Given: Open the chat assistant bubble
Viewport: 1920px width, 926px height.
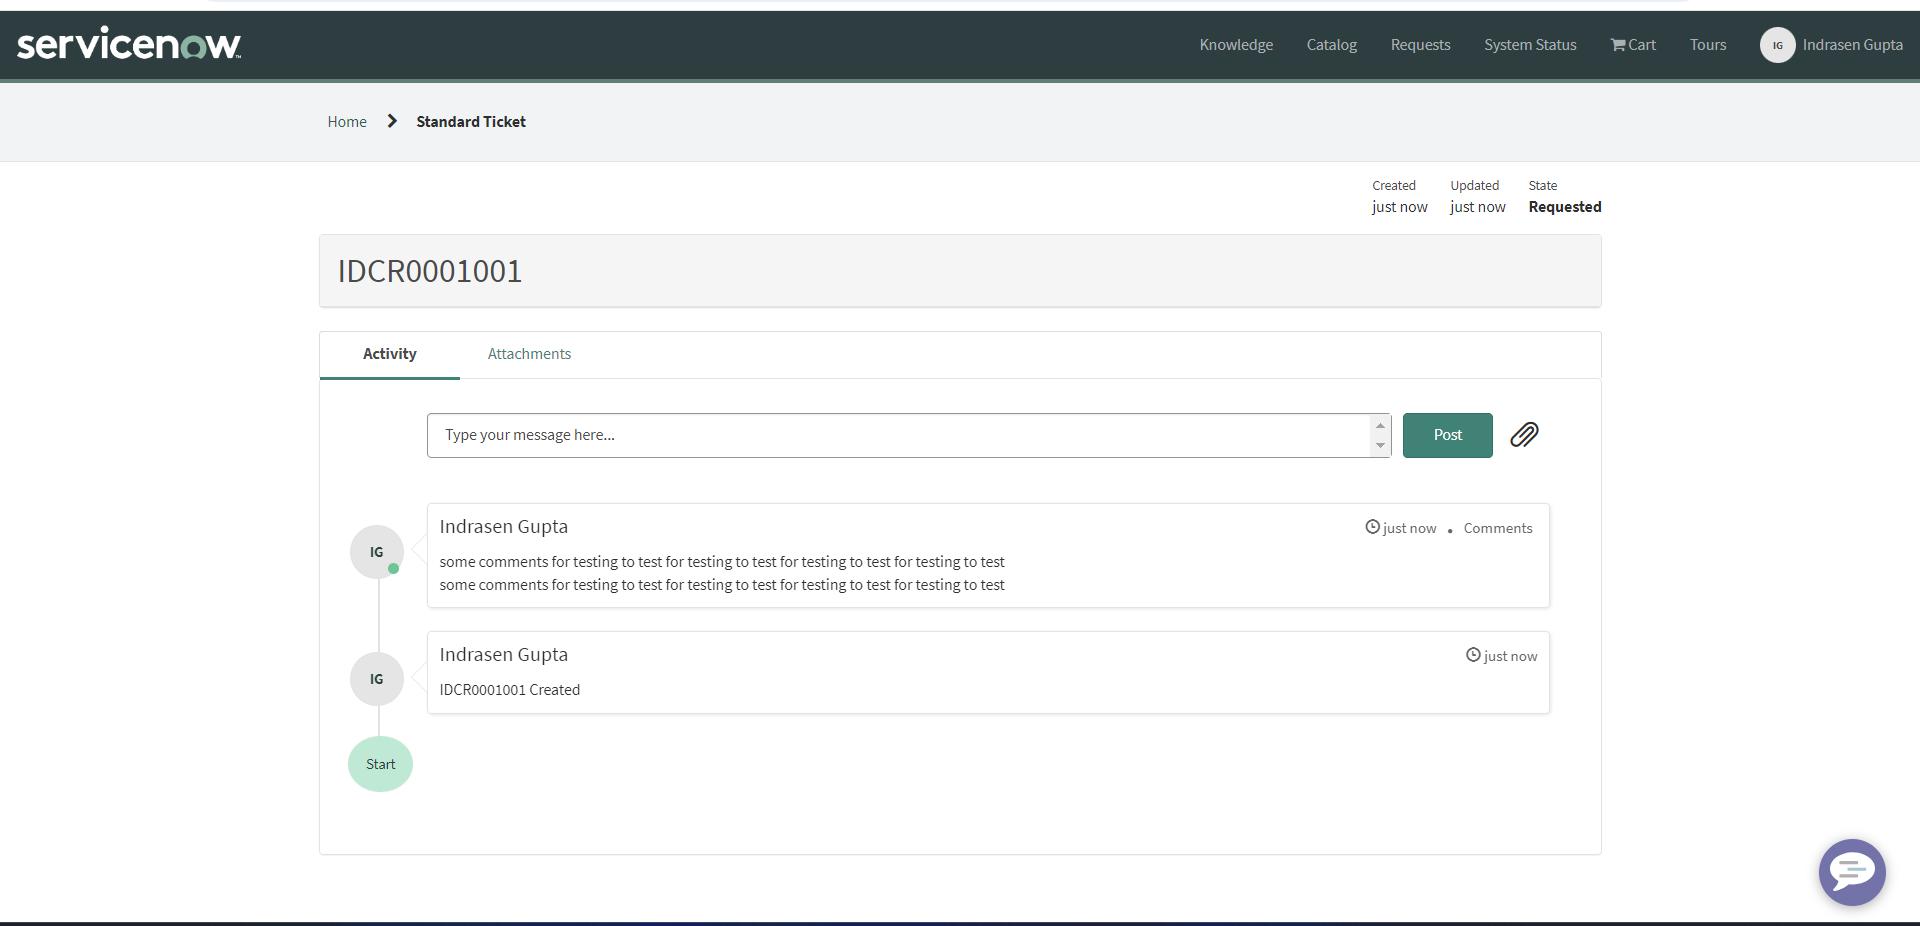Looking at the screenshot, I should click(x=1852, y=872).
